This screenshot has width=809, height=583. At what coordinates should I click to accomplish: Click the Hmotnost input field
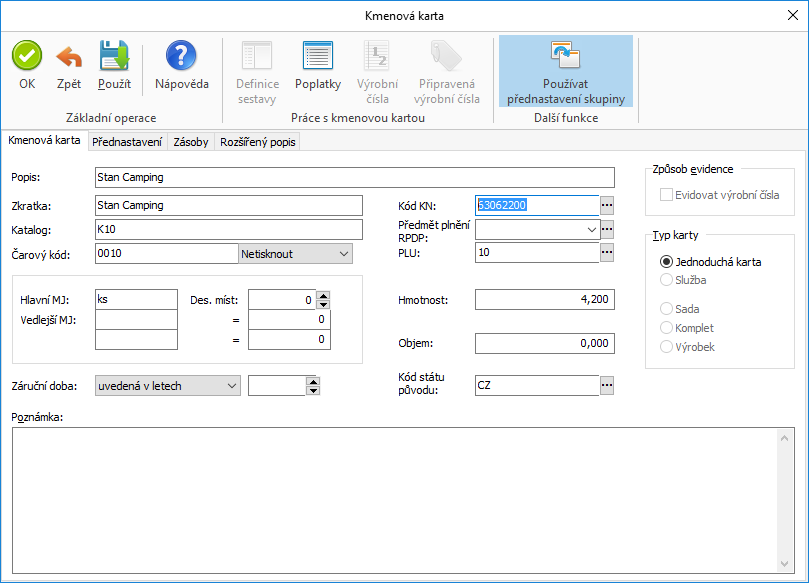544,300
